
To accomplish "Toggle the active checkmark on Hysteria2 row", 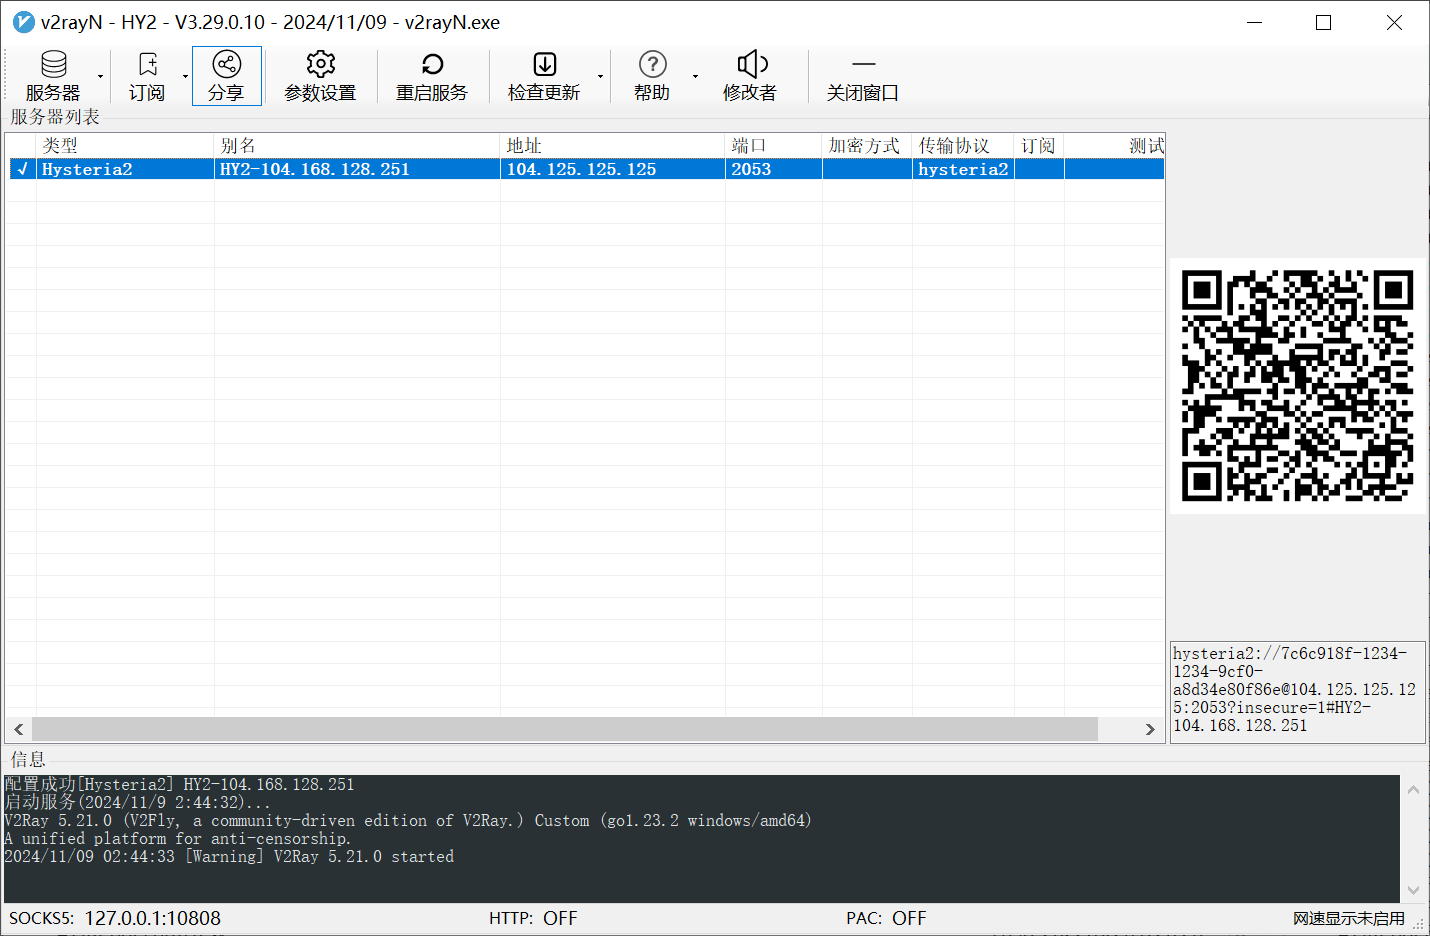I will (22, 169).
